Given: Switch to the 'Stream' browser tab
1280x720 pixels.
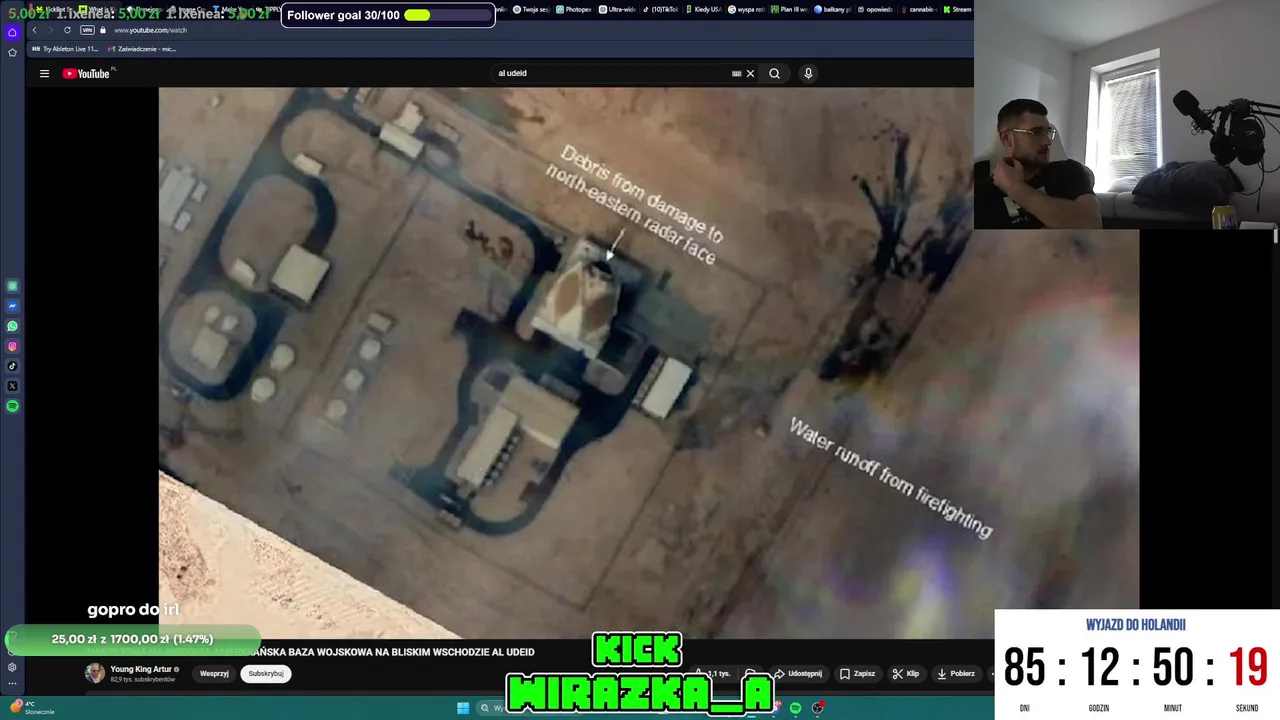Looking at the screenshot, I should pyautogui.click(x=958, y=9).
